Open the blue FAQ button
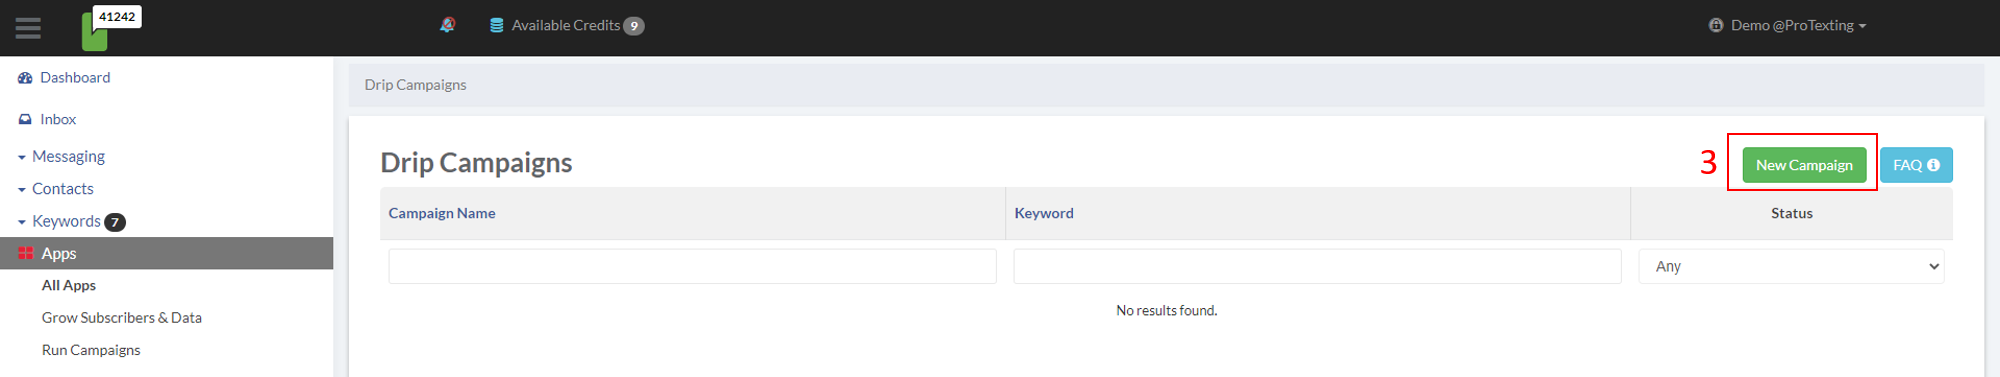 [1916, 165]
